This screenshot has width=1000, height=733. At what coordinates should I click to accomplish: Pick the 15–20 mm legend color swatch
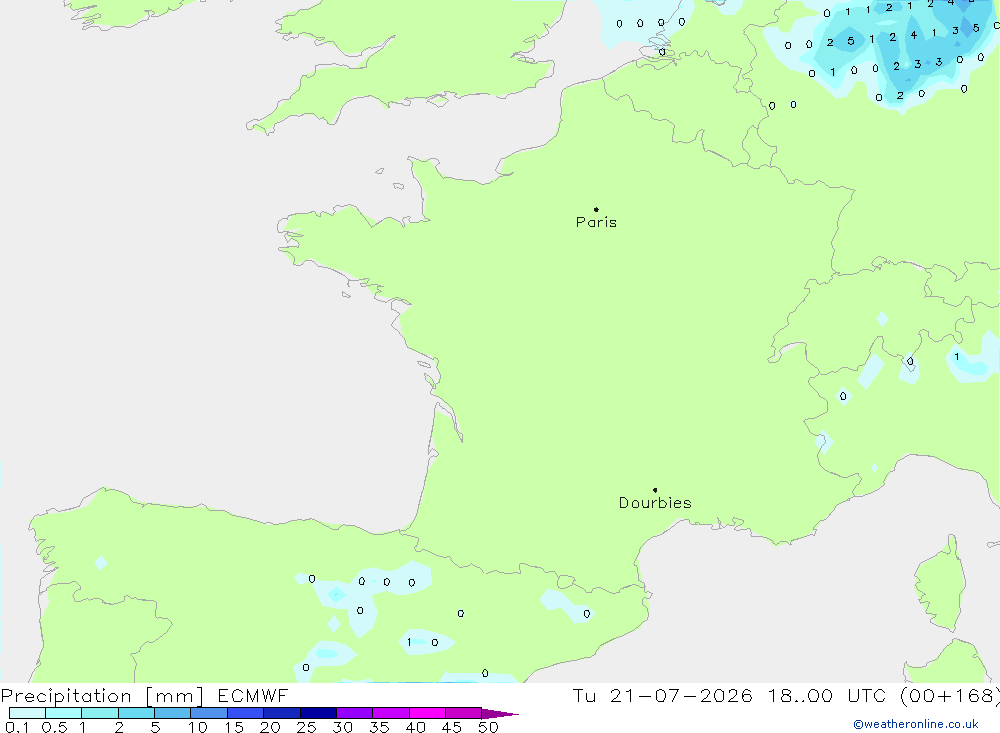[x=245, y=713]
